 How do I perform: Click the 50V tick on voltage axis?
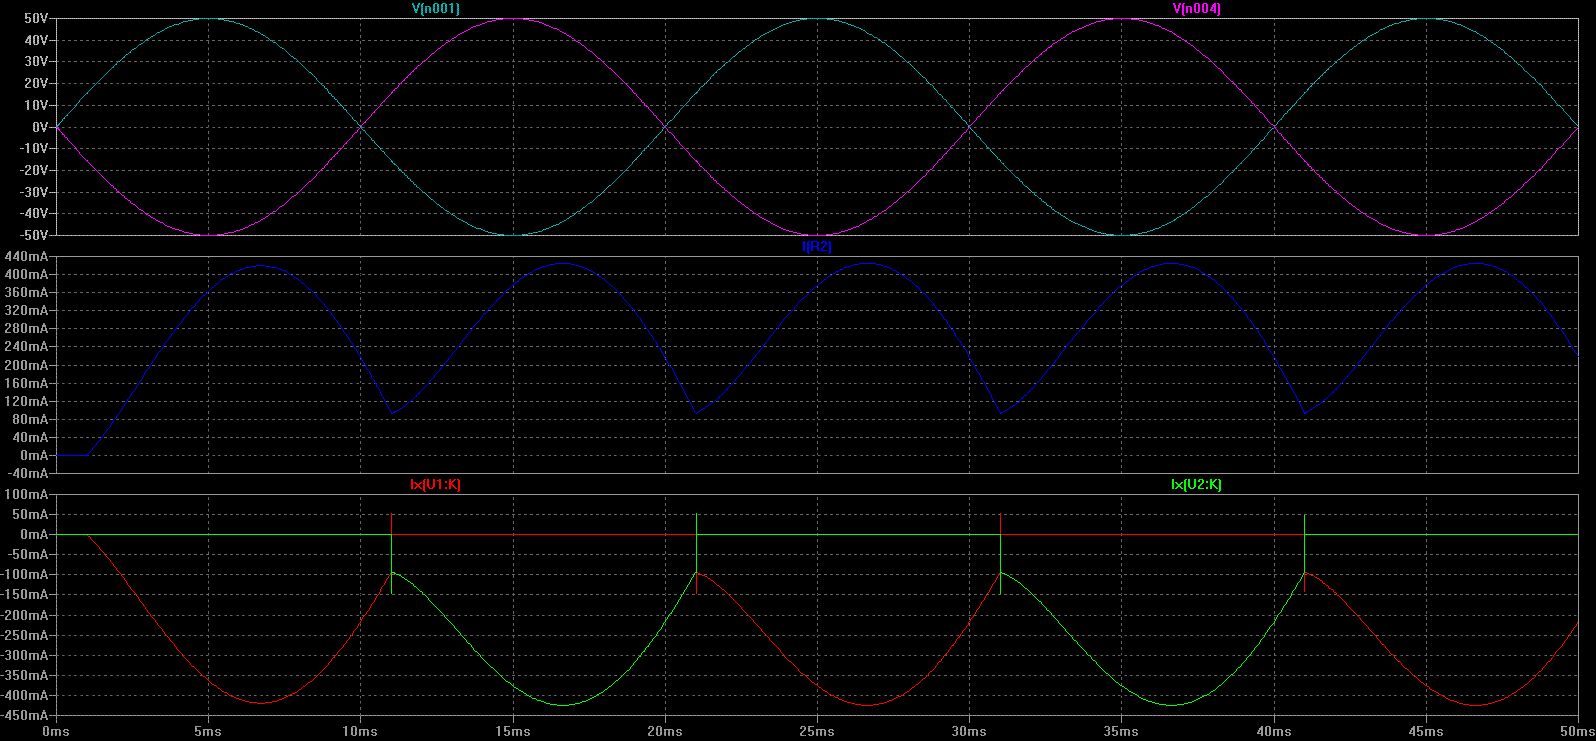click(x=34, y=19)
